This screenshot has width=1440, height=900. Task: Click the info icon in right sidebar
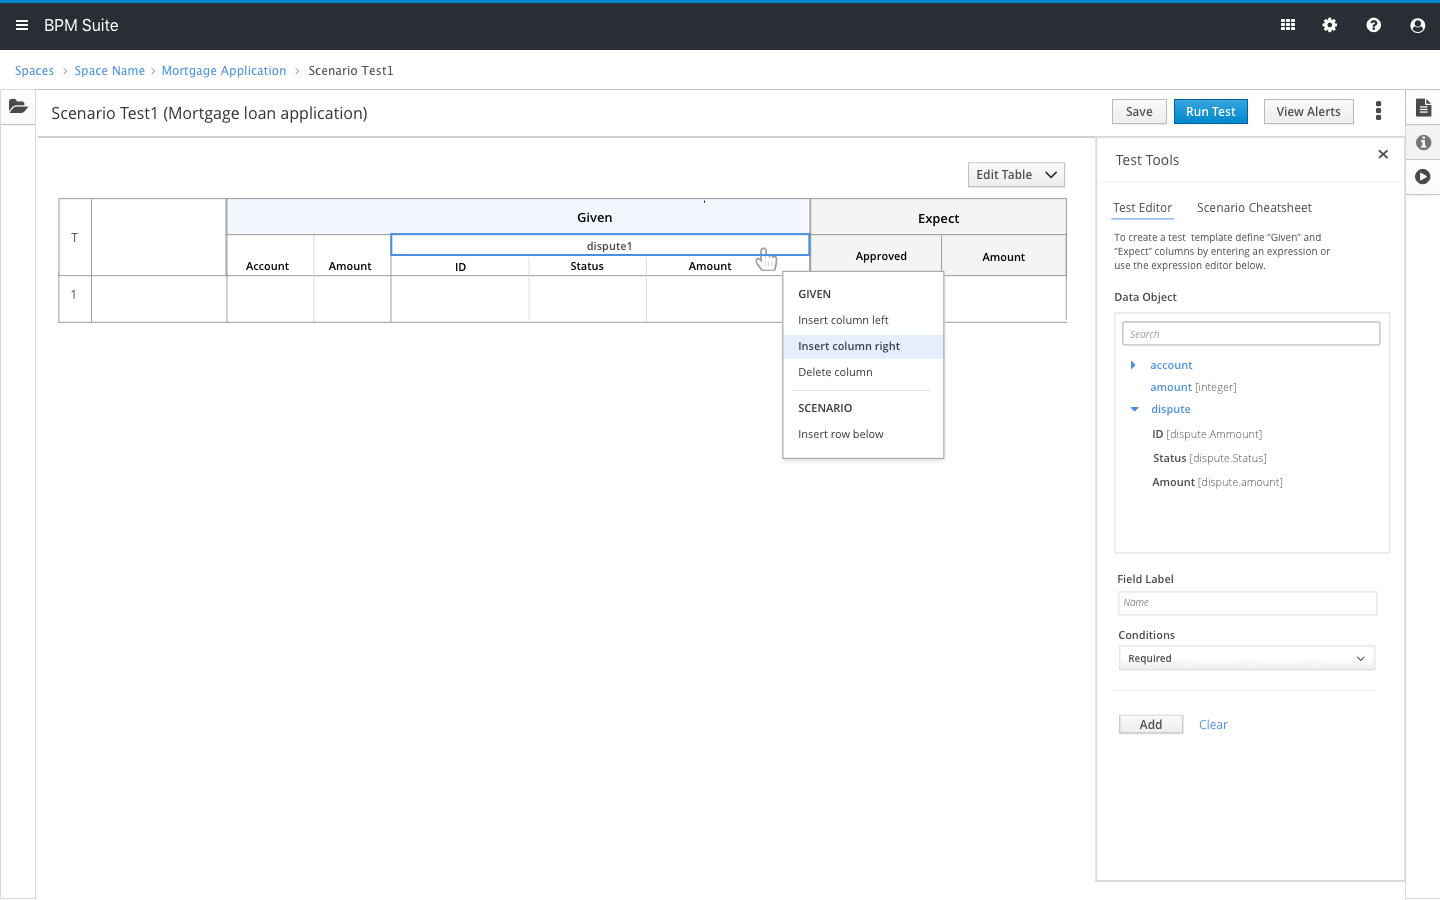(1423, 142)
